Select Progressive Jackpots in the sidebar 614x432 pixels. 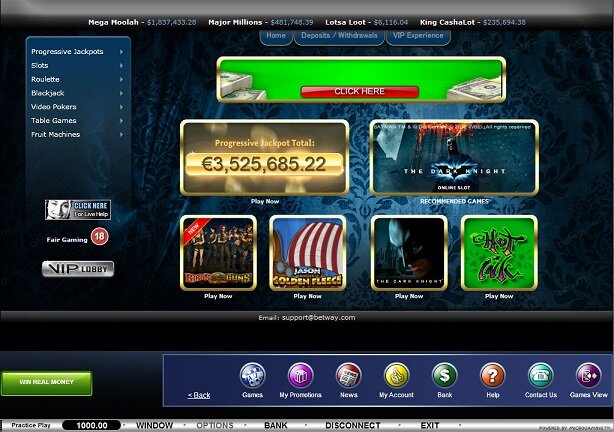click(67, 52)
